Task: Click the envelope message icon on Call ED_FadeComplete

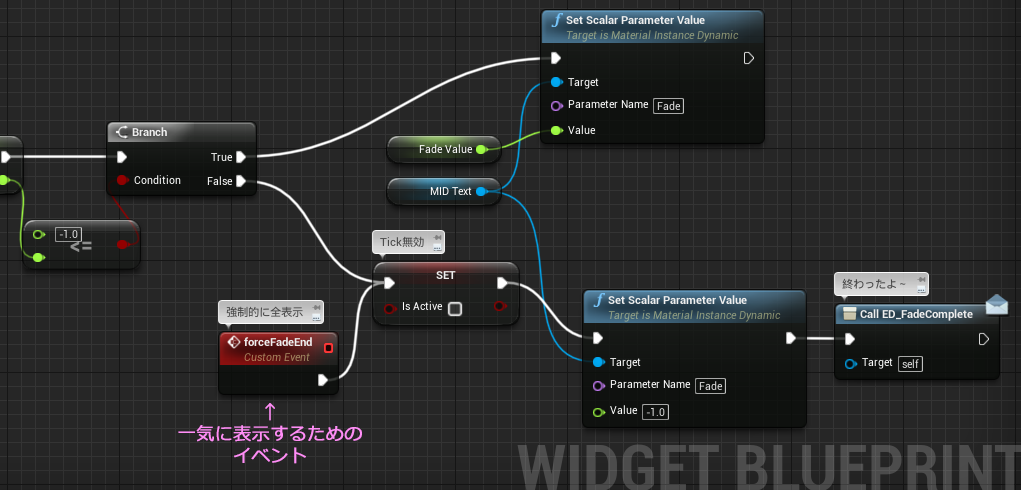Action: click(x=996, y=304)
